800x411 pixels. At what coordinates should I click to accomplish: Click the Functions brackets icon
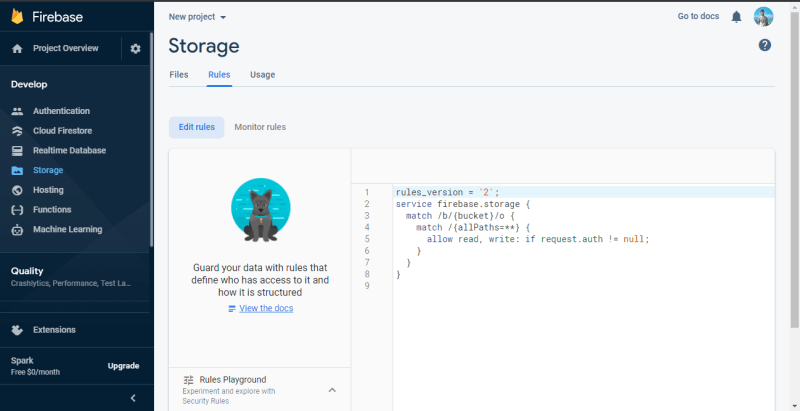pos(17,210)
